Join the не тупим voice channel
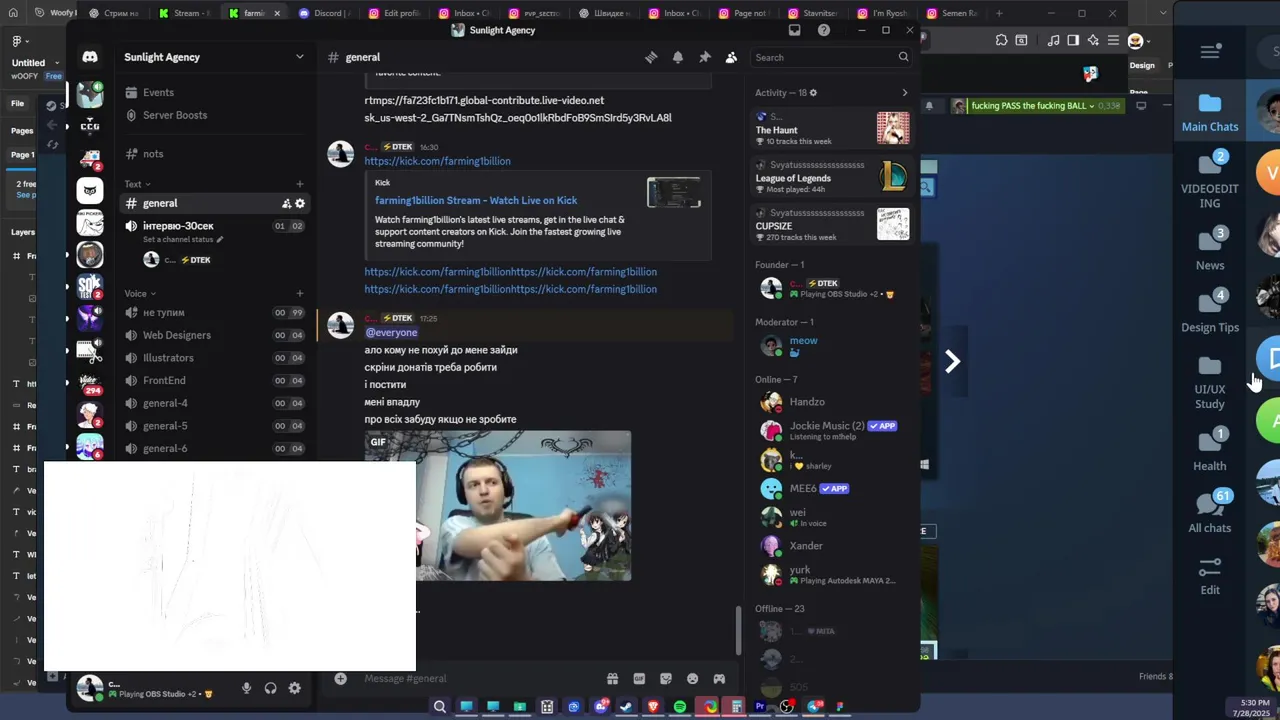Screen dimensions: 1280x720 pos(164,313)
